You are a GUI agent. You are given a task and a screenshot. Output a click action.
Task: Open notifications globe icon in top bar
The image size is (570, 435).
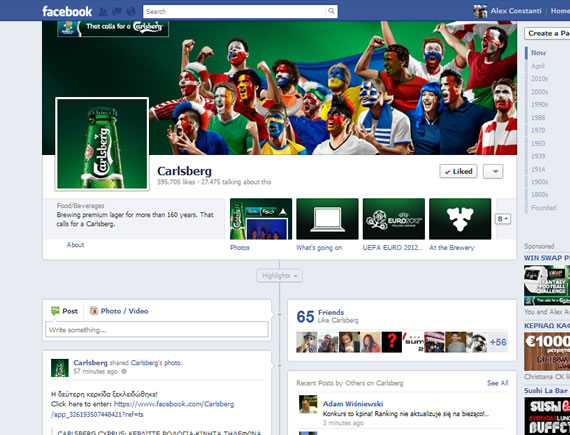(131, 12)
